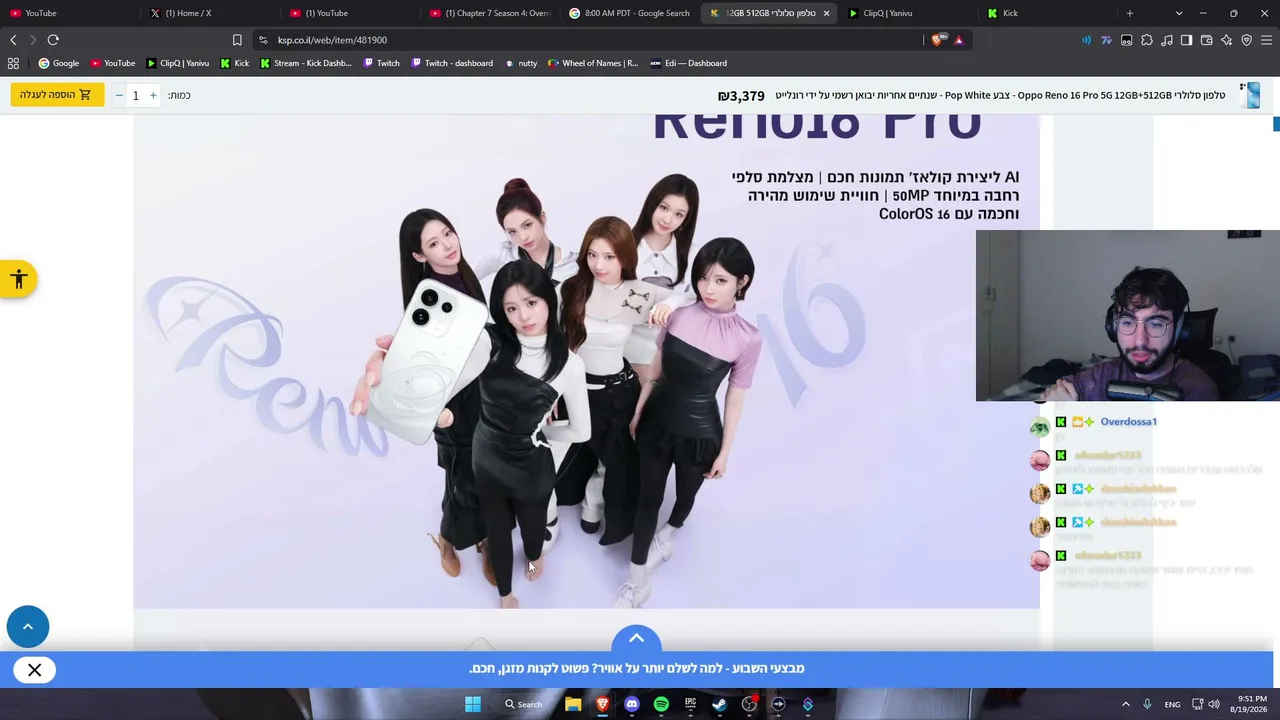
Task: Open the ENG language switcher
Action: coord(1172,704)
